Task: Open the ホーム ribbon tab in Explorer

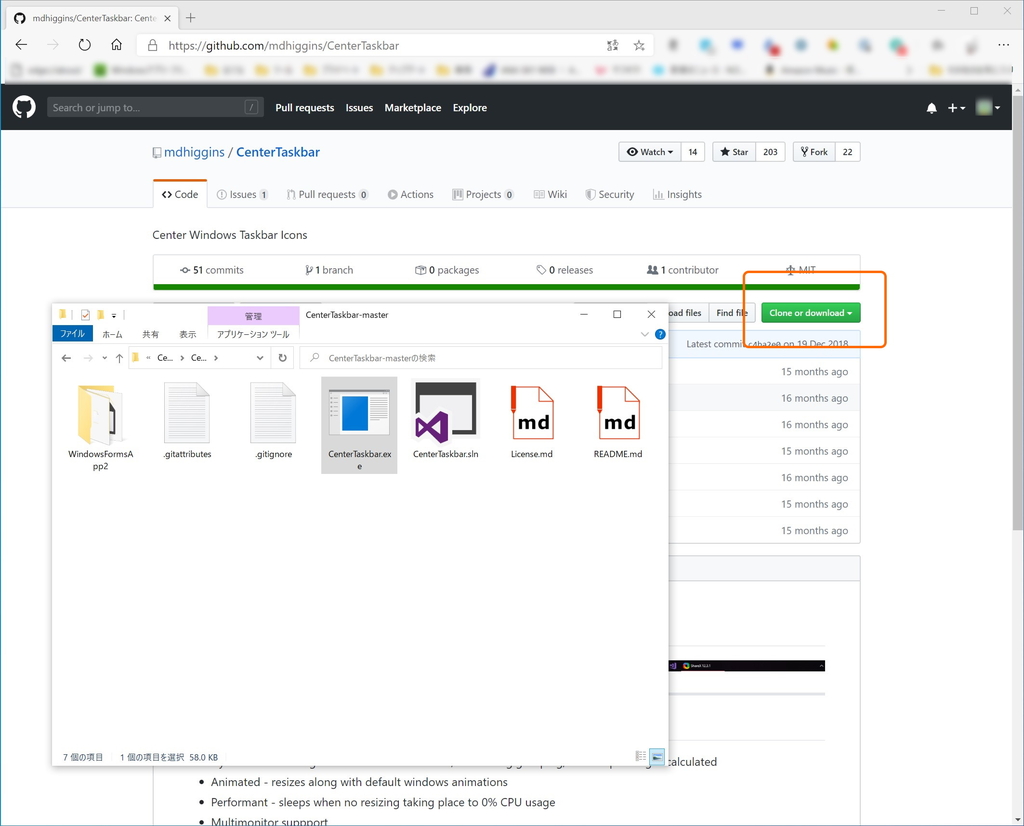Action: click(x=112, y=334)
